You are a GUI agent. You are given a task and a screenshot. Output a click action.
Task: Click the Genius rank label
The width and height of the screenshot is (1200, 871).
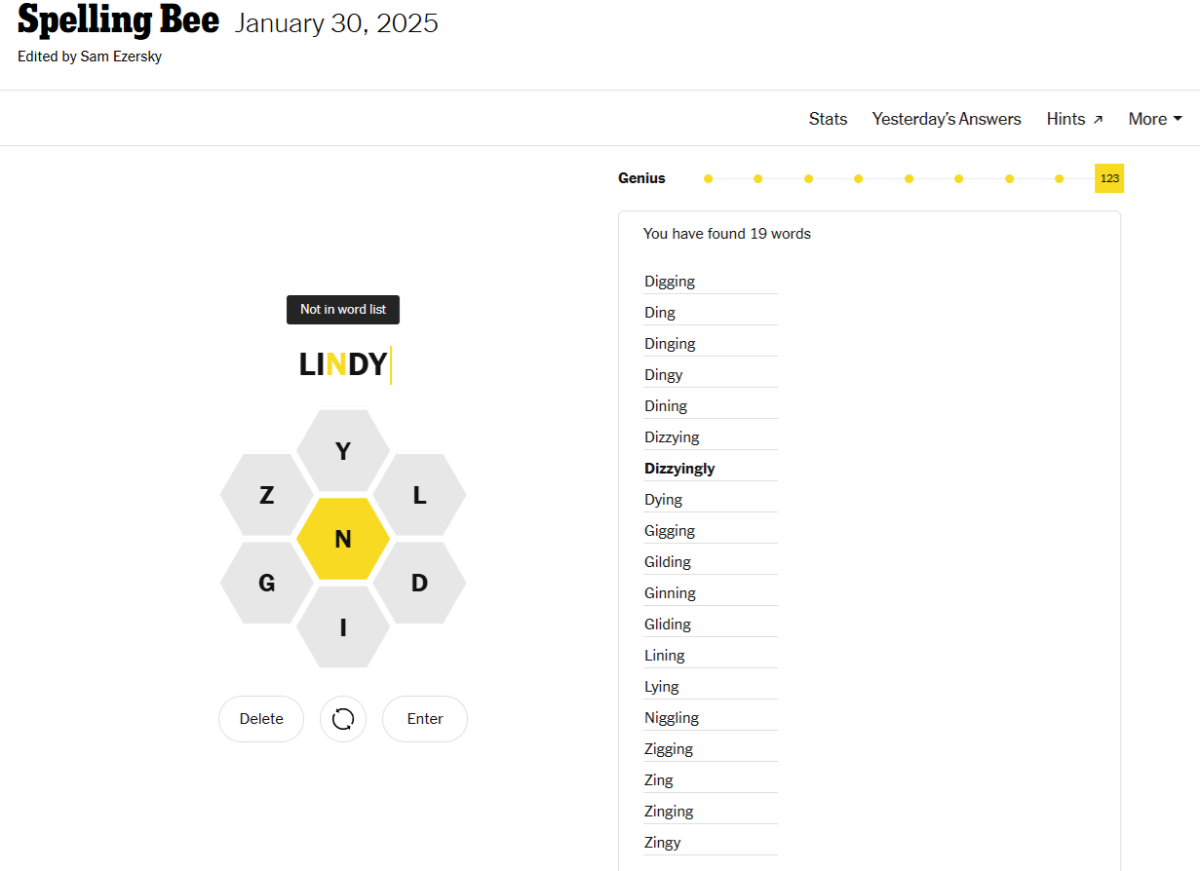point(641,178)
